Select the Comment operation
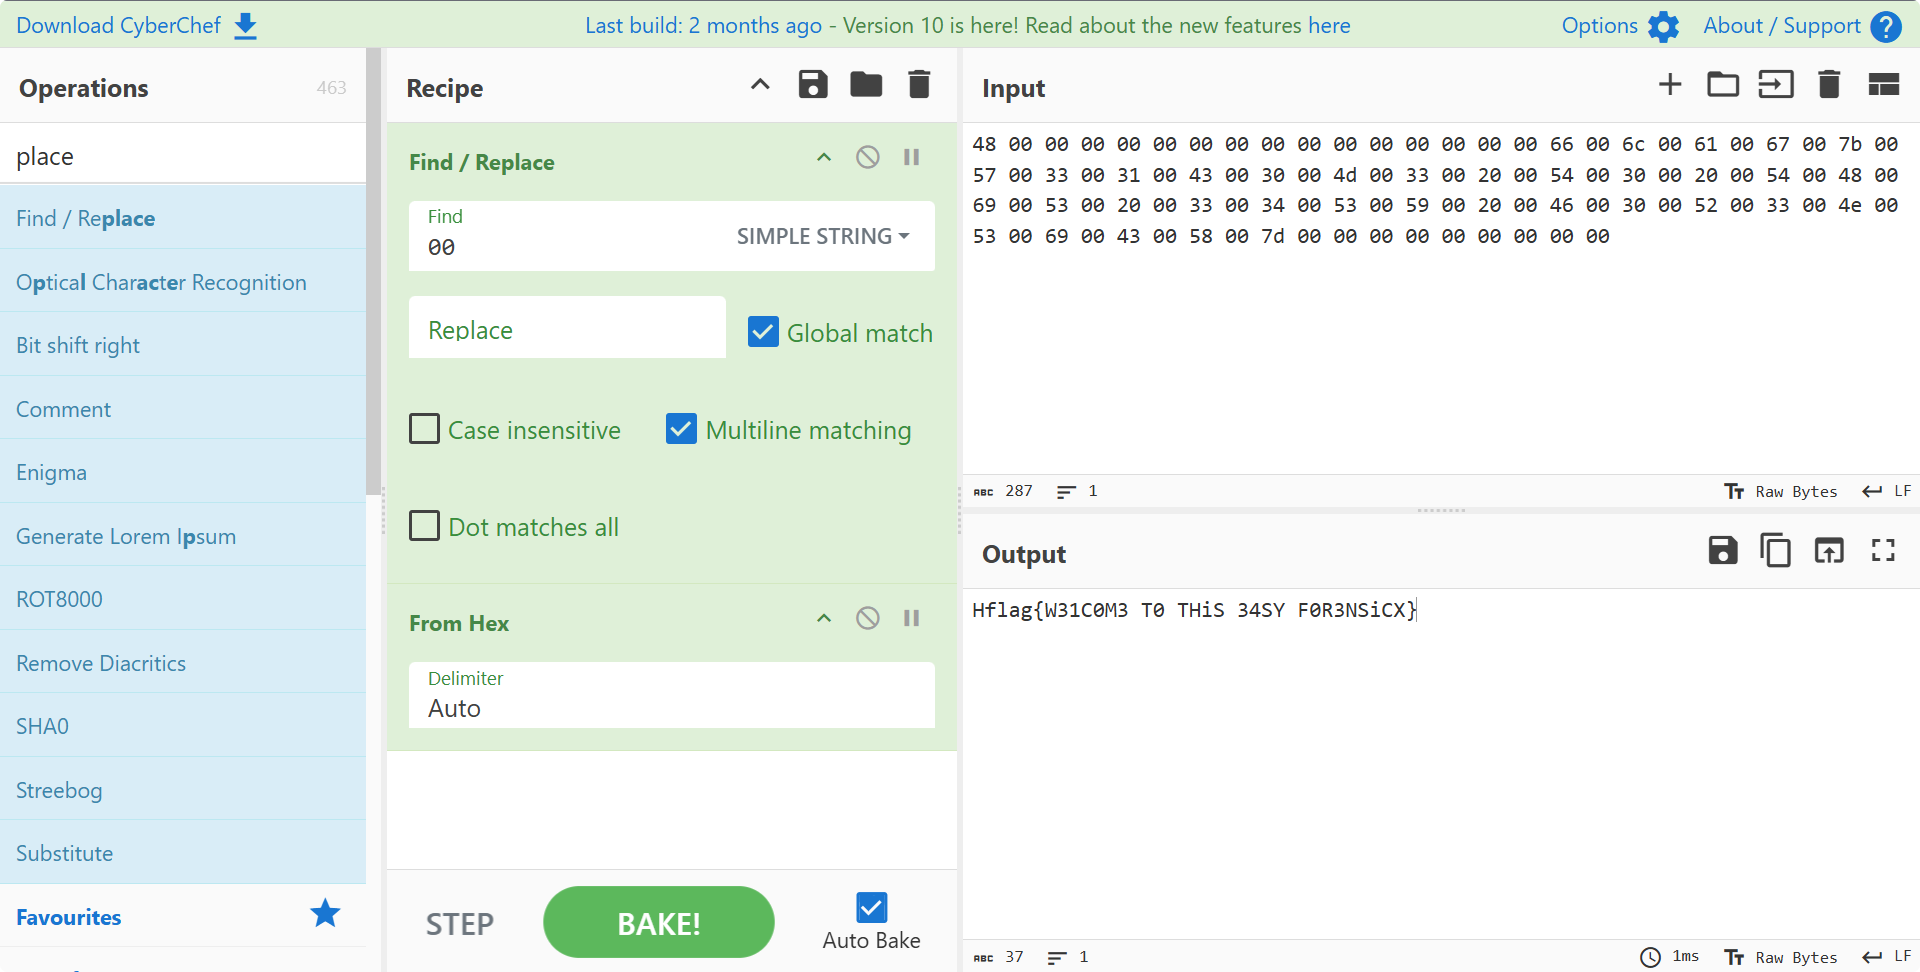This screenshot has width=1920, height=972. coord(183,409)
